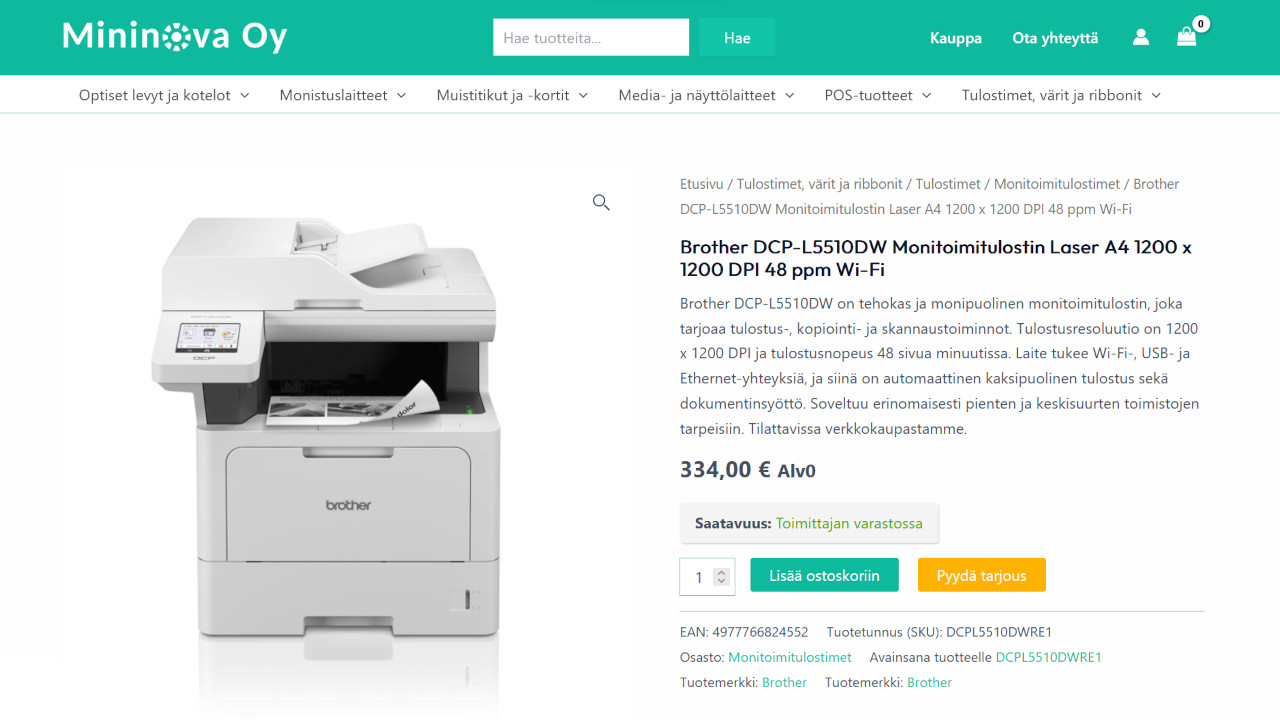
Task: Open Ota yhteyttä page
Action: coord(1055,38)
